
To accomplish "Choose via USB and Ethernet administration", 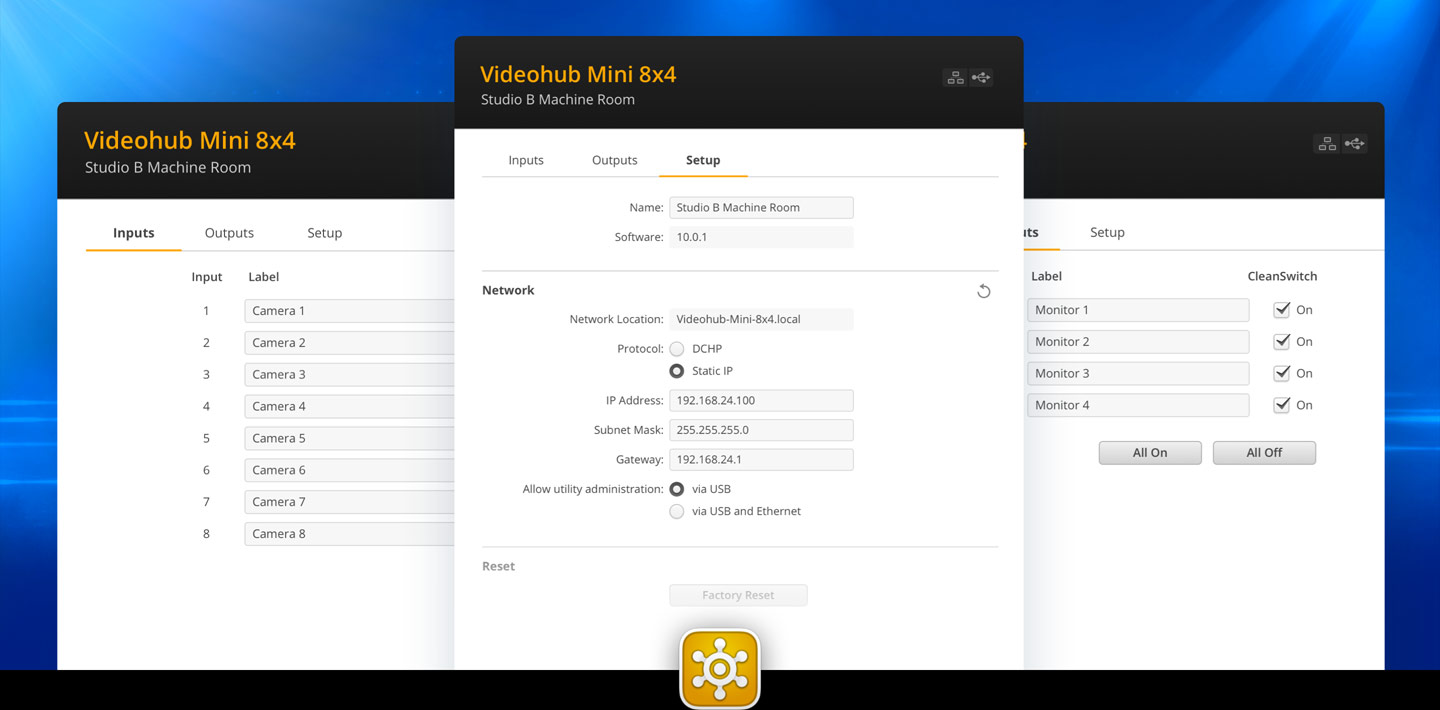I will pyautogui.click(x=677, y=511).
